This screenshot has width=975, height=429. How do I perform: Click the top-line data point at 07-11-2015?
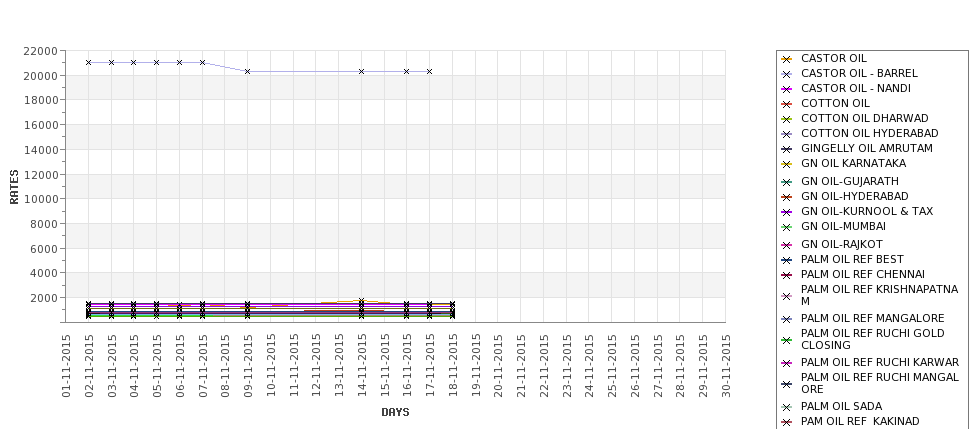pos(202,63)
